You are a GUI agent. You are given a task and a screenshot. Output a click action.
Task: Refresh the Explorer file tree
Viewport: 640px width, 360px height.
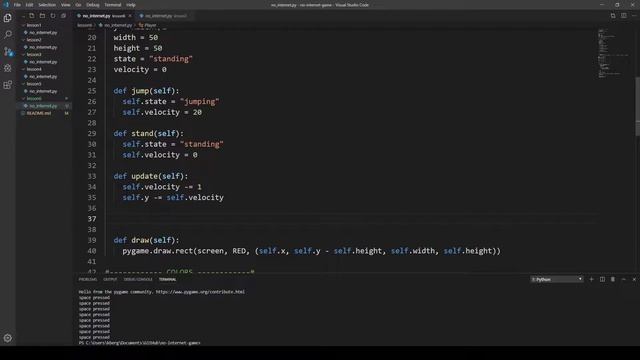pos(53,16)
